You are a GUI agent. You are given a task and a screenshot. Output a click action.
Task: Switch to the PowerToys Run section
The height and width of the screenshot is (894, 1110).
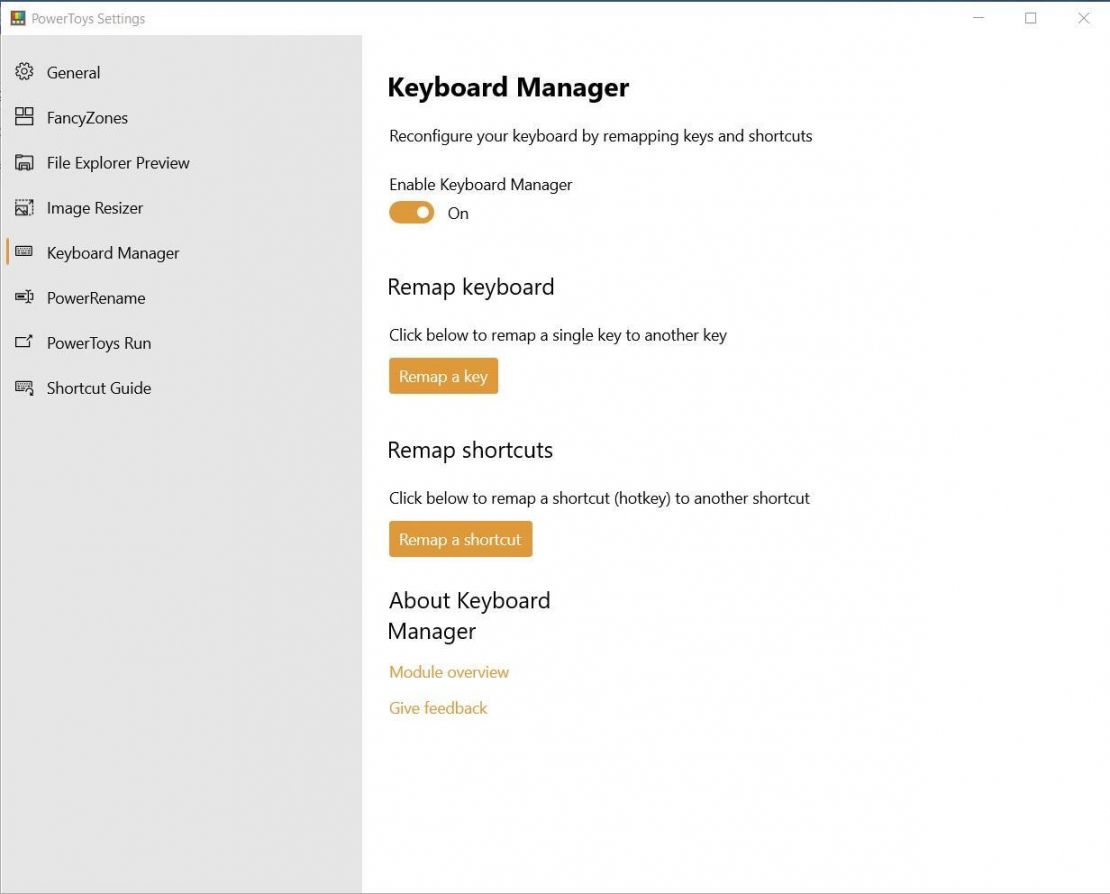pos(99,342)
